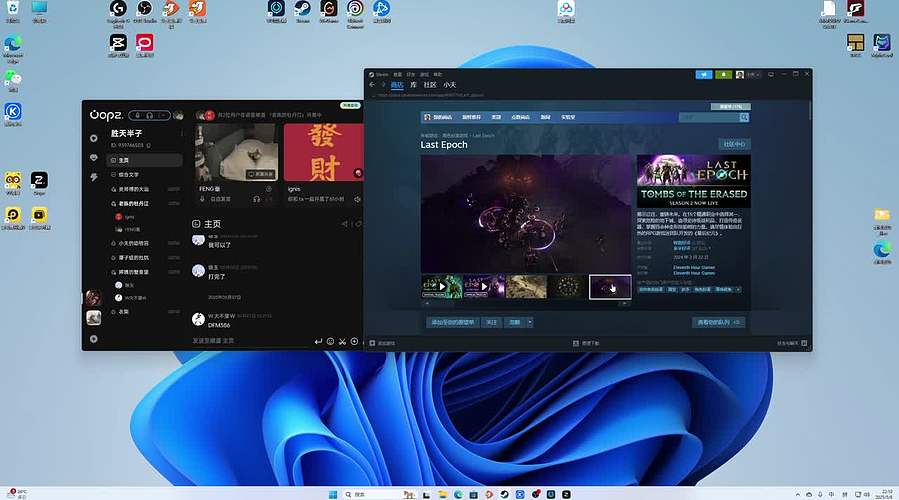Click magnifier search button in Steam store
The width and height of the screenshot is (899, 500).
coord(744,117)
